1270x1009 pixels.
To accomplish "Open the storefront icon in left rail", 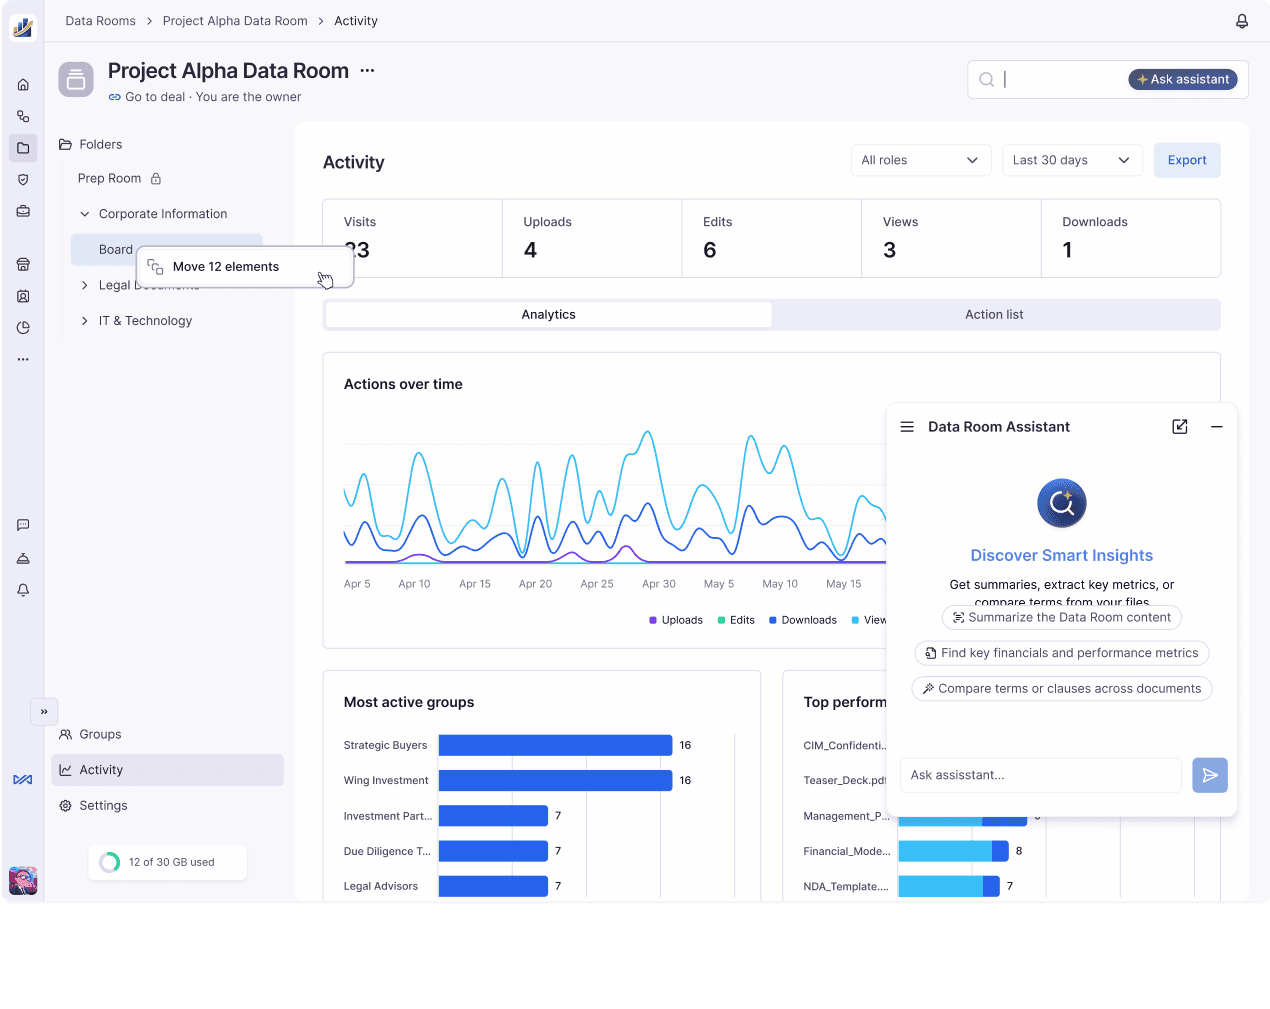I will pyautogui.click(x=23, y=265).
